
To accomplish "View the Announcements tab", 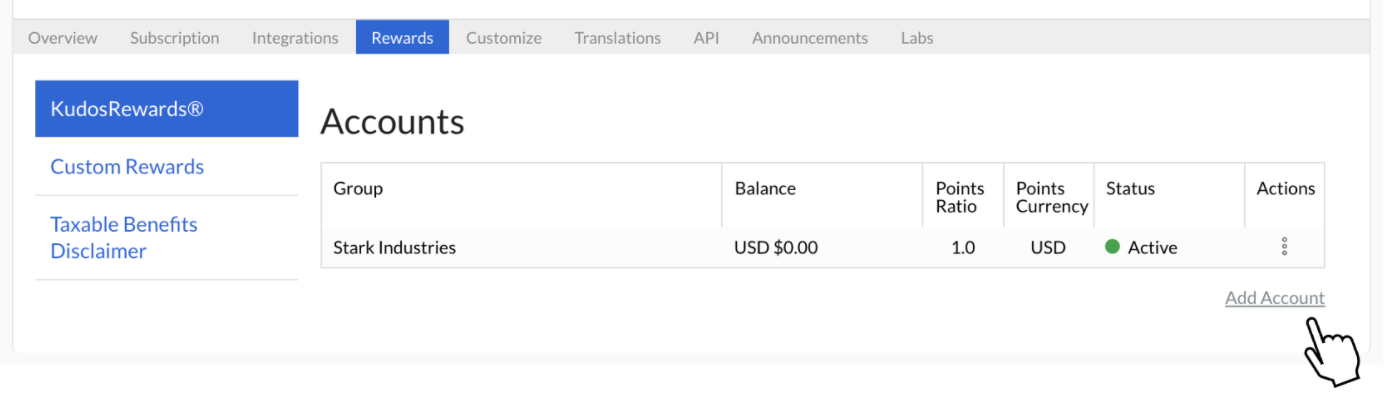I will coord(810,38).
